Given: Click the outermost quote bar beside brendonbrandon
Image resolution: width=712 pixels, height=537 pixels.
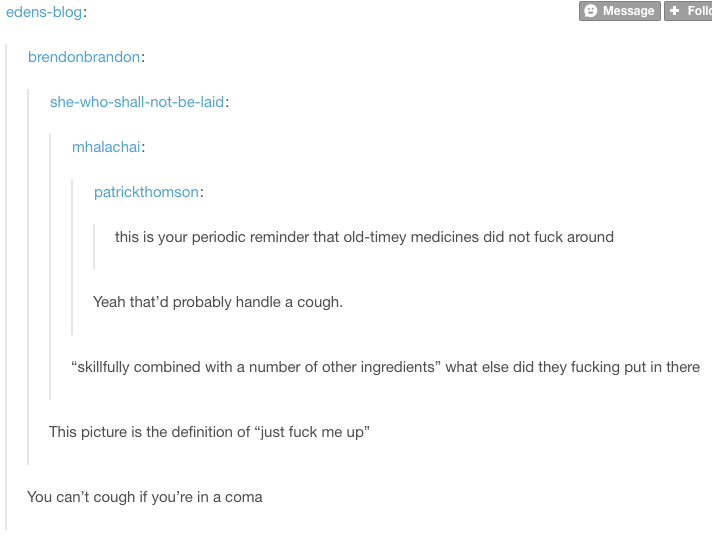Looking at the screenshot, I should [x=6, y=286].
